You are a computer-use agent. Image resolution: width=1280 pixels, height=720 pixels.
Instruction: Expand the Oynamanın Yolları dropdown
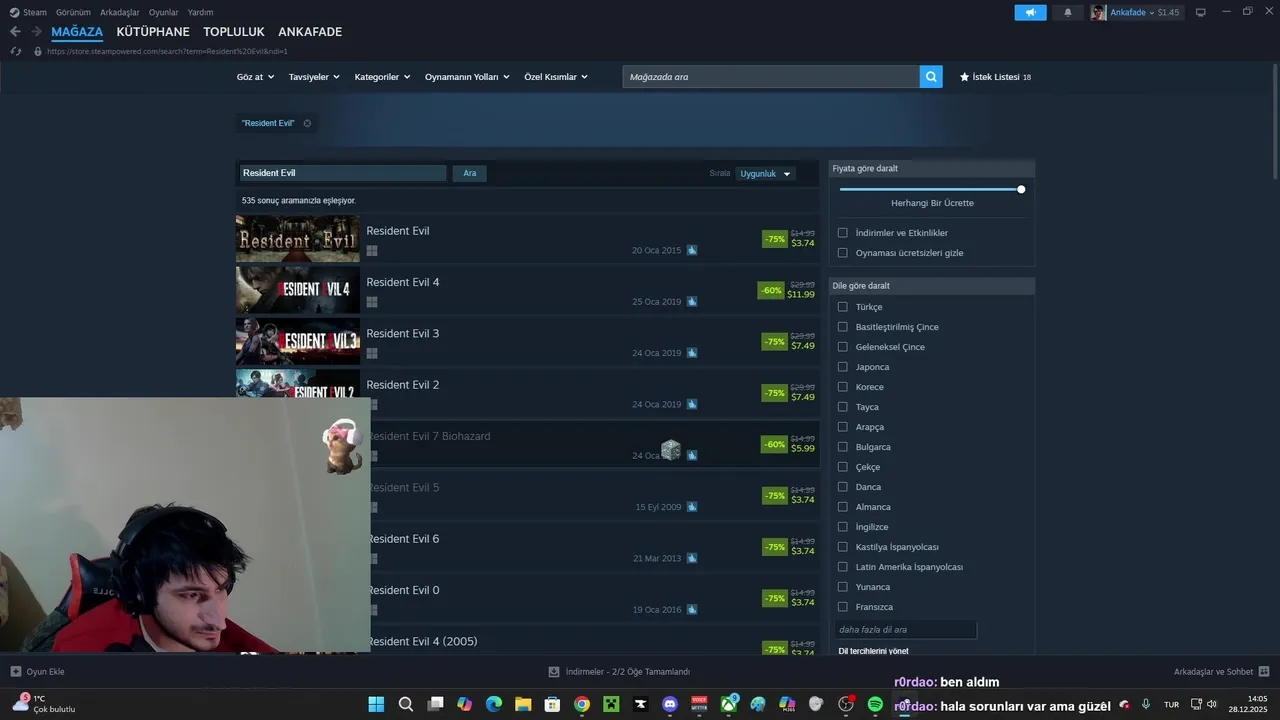point(467,77)
